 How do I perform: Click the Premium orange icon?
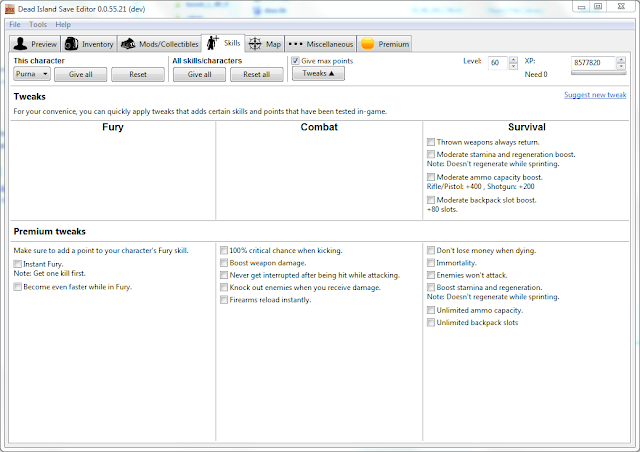[x=367, y=44]
